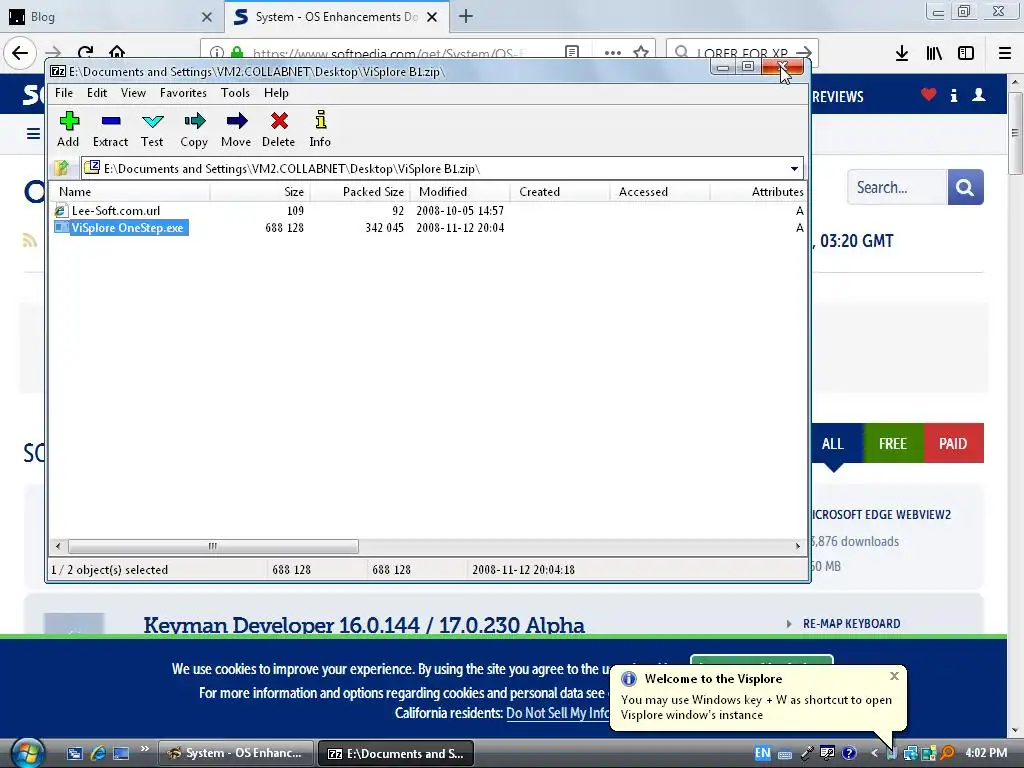Viewport: 1024px width, 768px height.
Task: Click the EN language indicator in tray
Action: click(x=762, y=753)
